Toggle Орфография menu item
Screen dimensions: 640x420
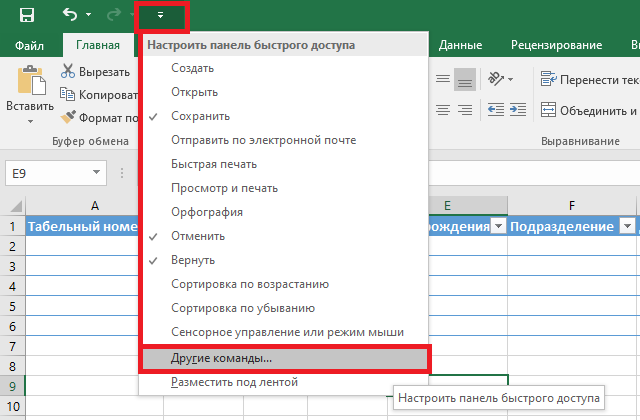tap(284, 212)
